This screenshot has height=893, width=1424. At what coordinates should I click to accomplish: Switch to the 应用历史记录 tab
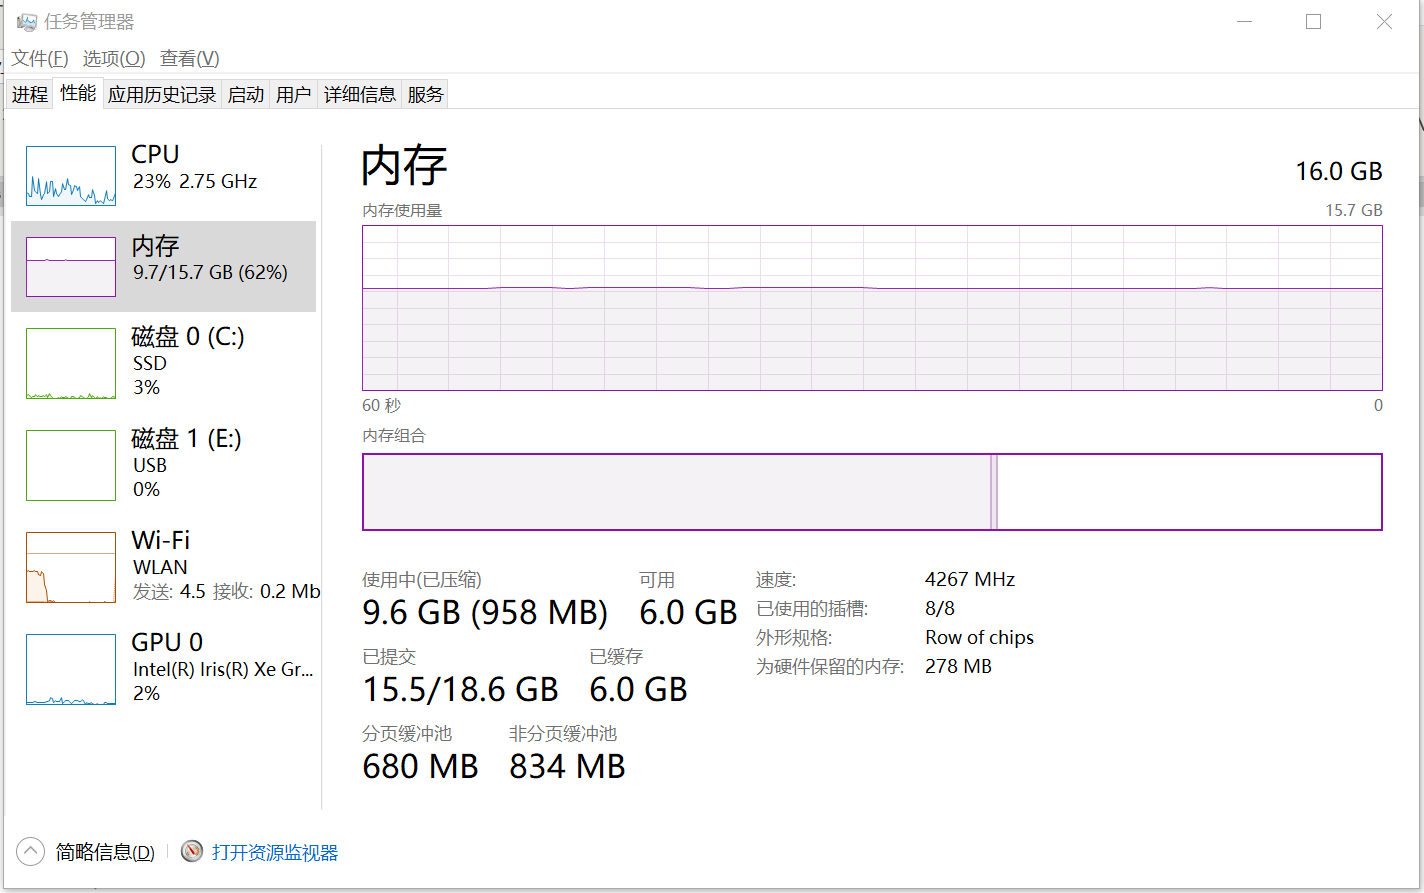[162, 95]
